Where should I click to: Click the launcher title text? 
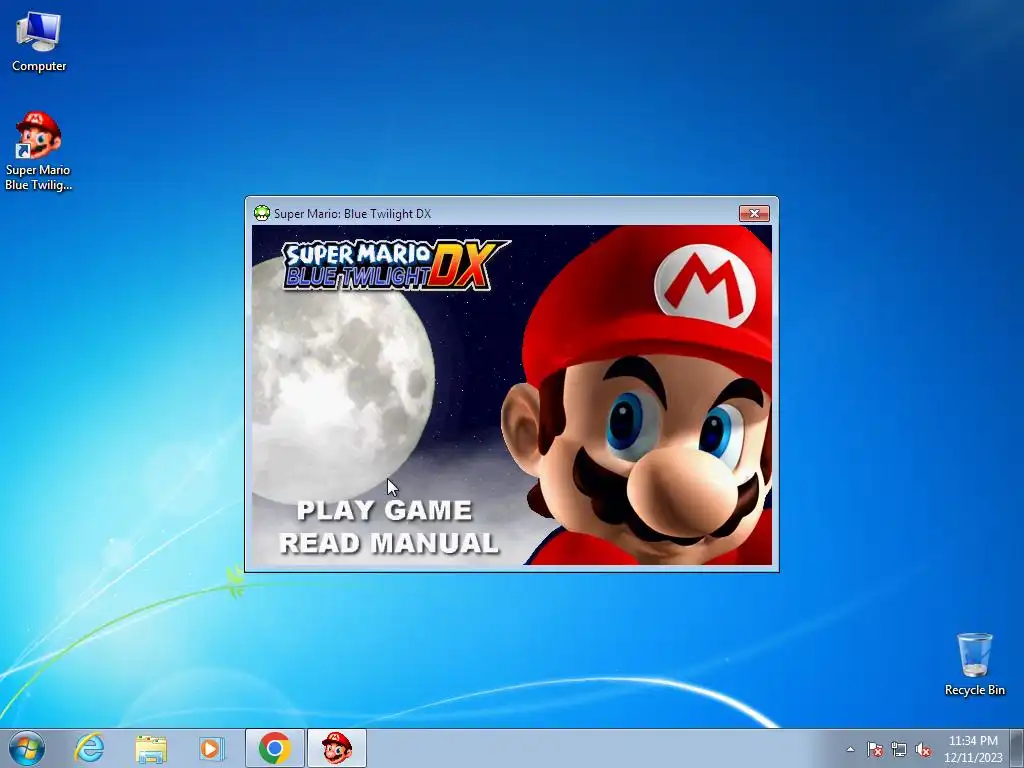click(353, 214)
